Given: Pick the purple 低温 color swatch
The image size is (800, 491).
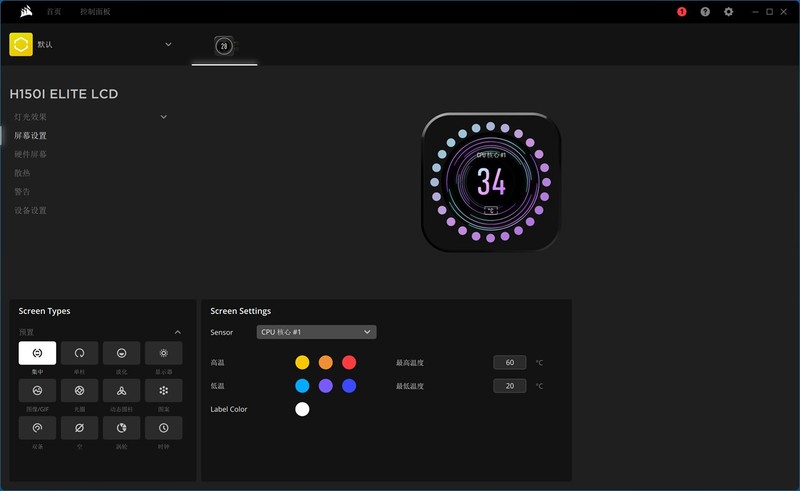Looking at the screenshot, I should point(326,386).
